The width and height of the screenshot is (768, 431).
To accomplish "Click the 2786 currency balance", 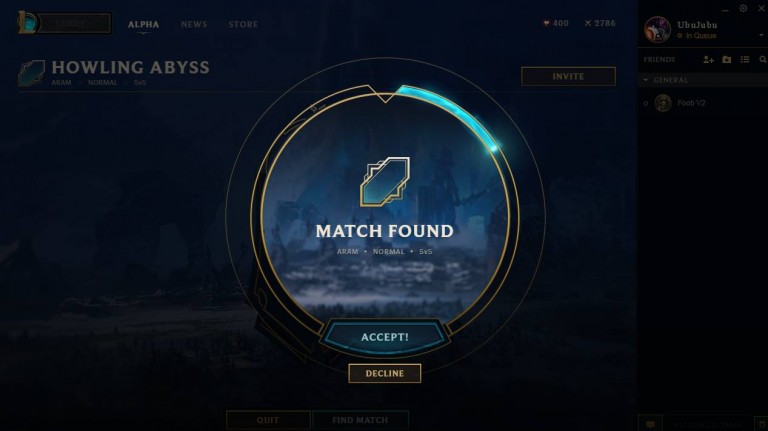I will coord(600,23).
